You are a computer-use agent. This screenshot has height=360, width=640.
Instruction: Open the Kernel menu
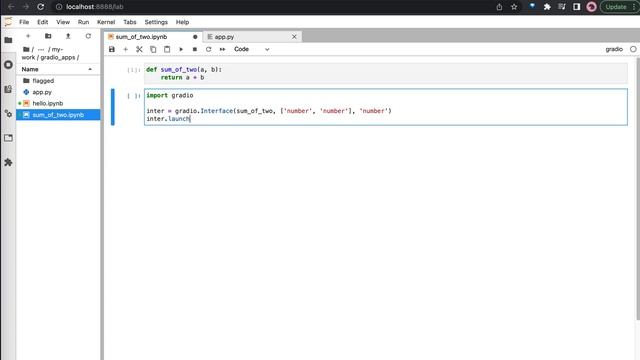click(106, 22)
